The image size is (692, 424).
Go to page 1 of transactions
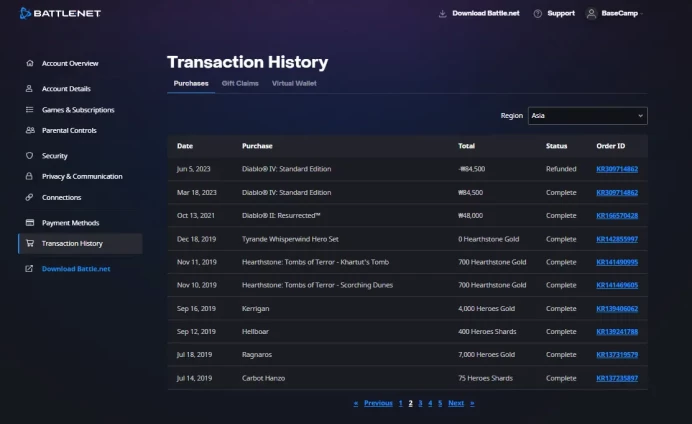401,403
